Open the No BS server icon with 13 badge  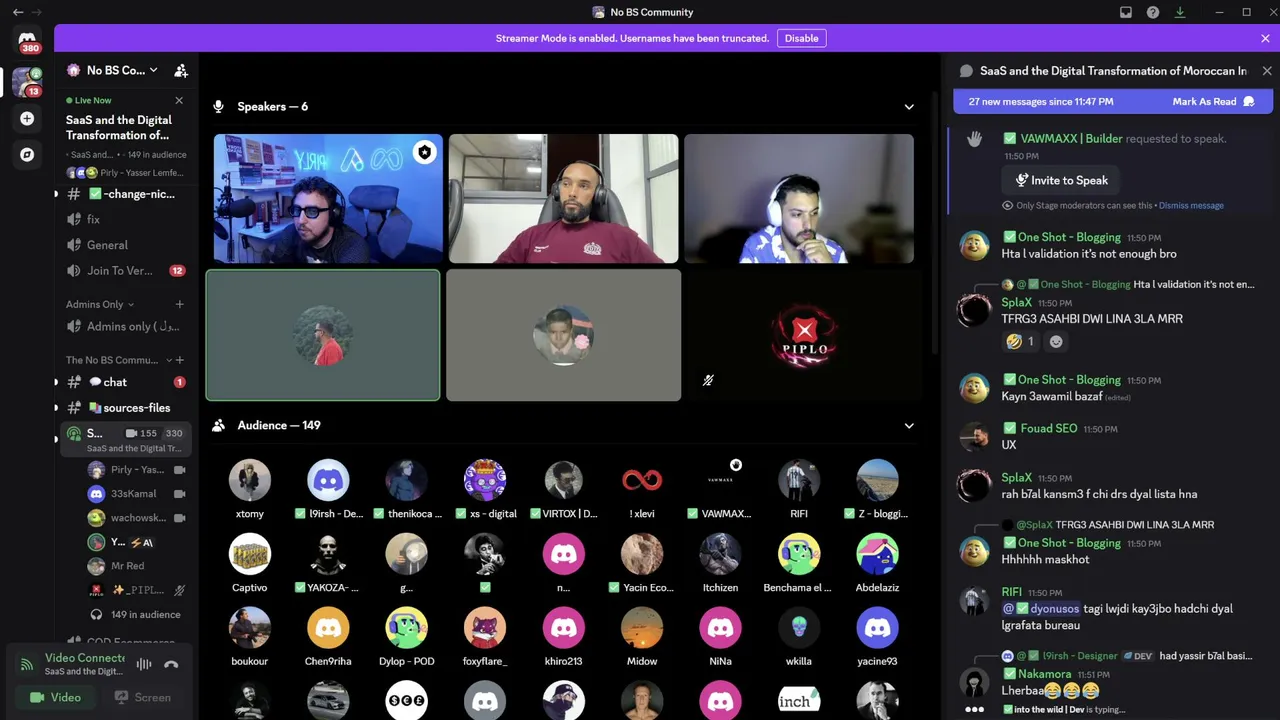(27, 82)
